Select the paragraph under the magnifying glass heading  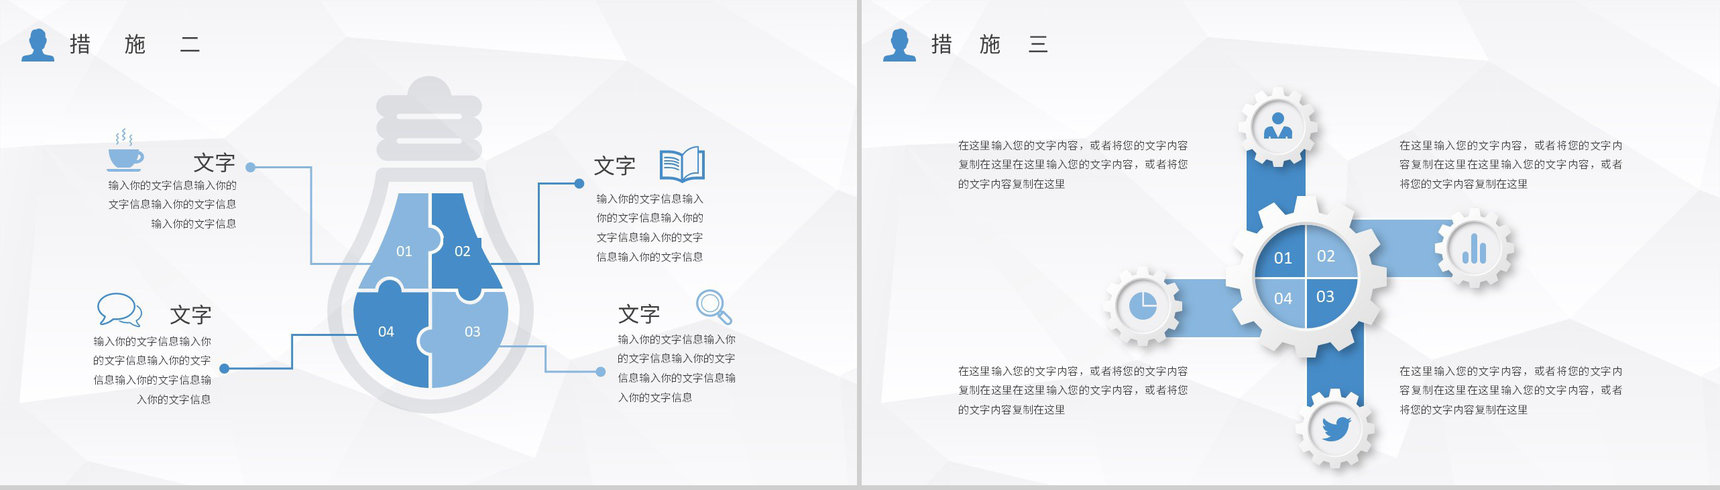click(676, 368)
